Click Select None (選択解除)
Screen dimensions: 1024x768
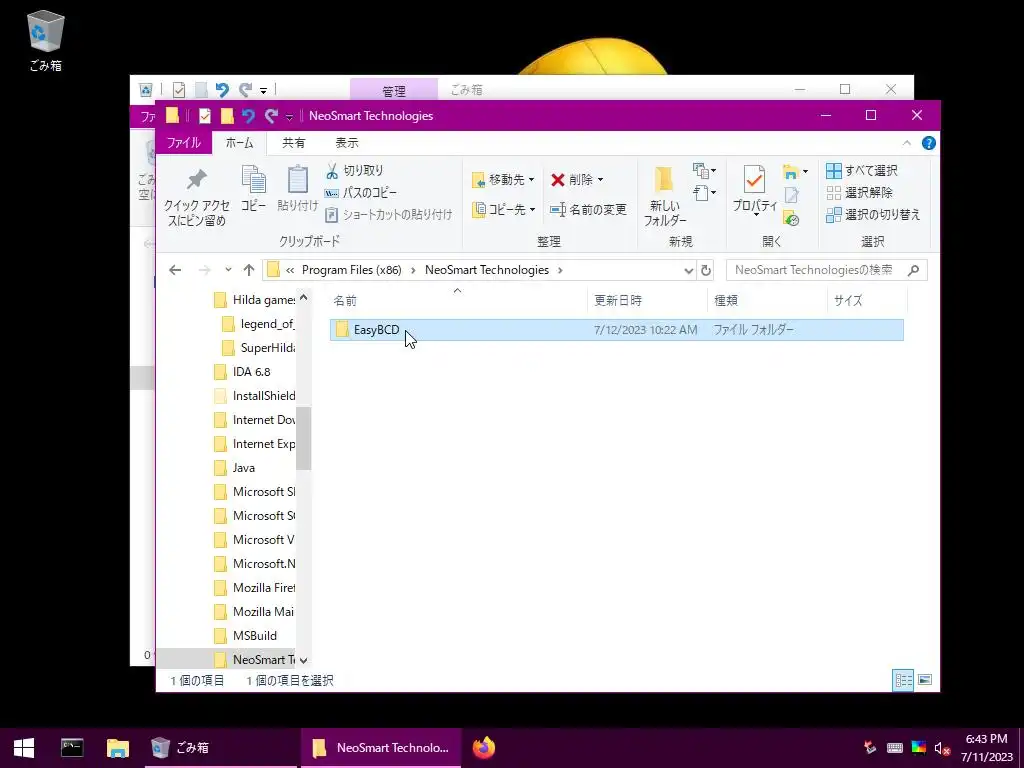coord(859,193)
